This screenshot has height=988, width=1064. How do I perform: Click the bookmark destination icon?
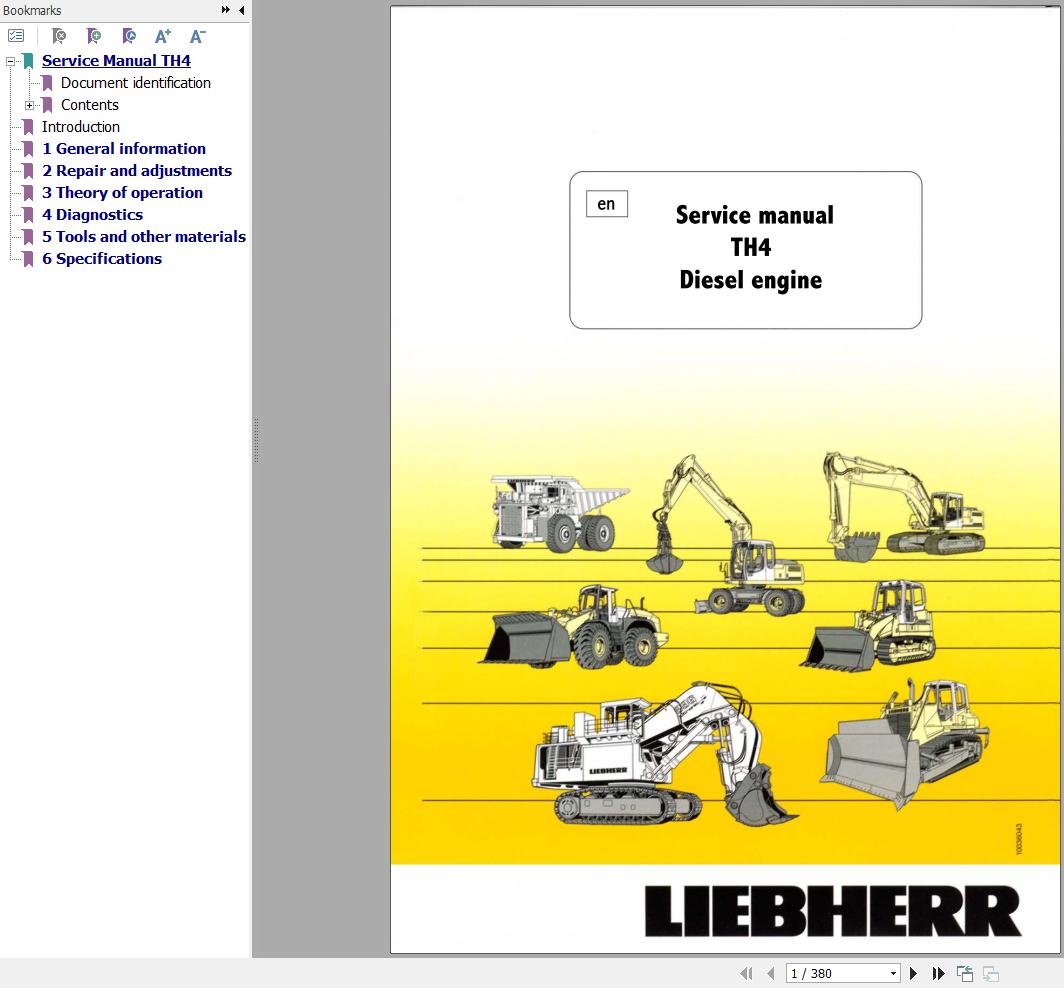[128, 35]
